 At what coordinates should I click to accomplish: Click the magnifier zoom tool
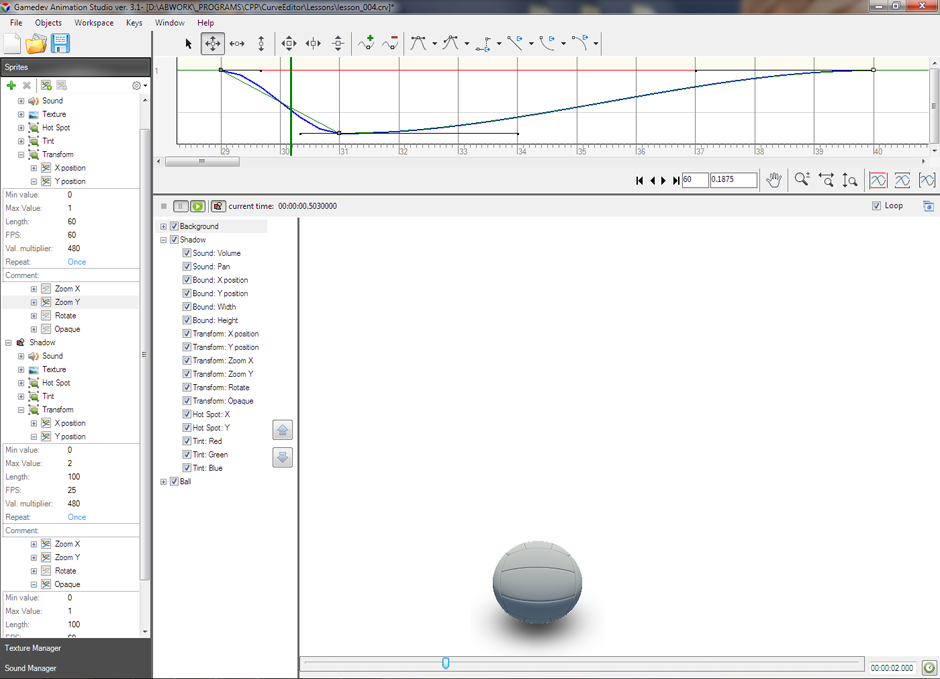pos(802,180)
